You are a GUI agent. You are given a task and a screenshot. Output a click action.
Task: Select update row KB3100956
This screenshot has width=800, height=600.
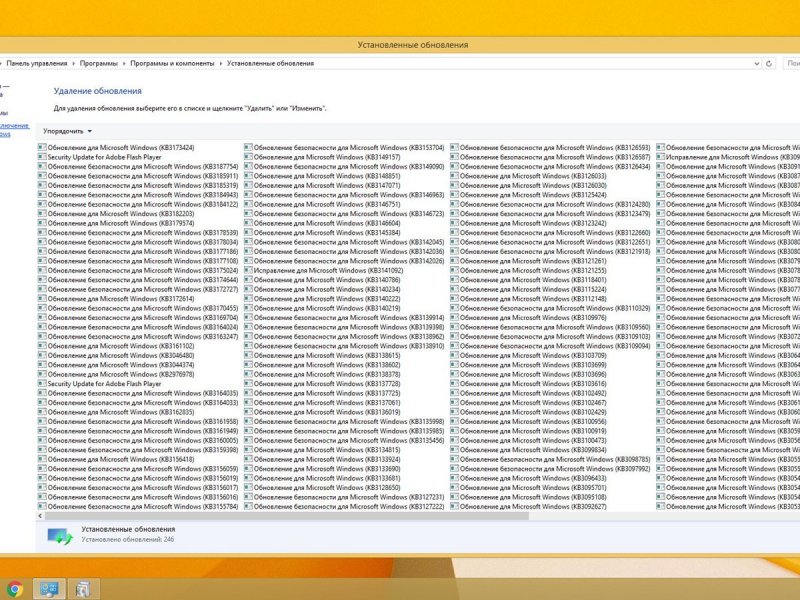tap(529, 421)
